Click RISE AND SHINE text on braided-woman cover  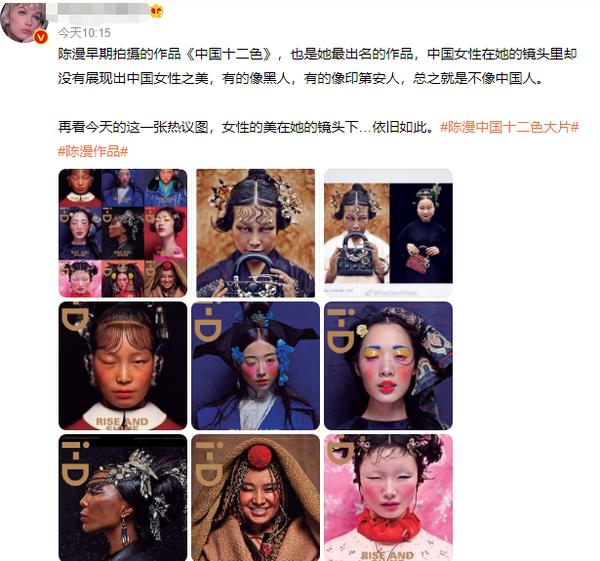(122, 423)
